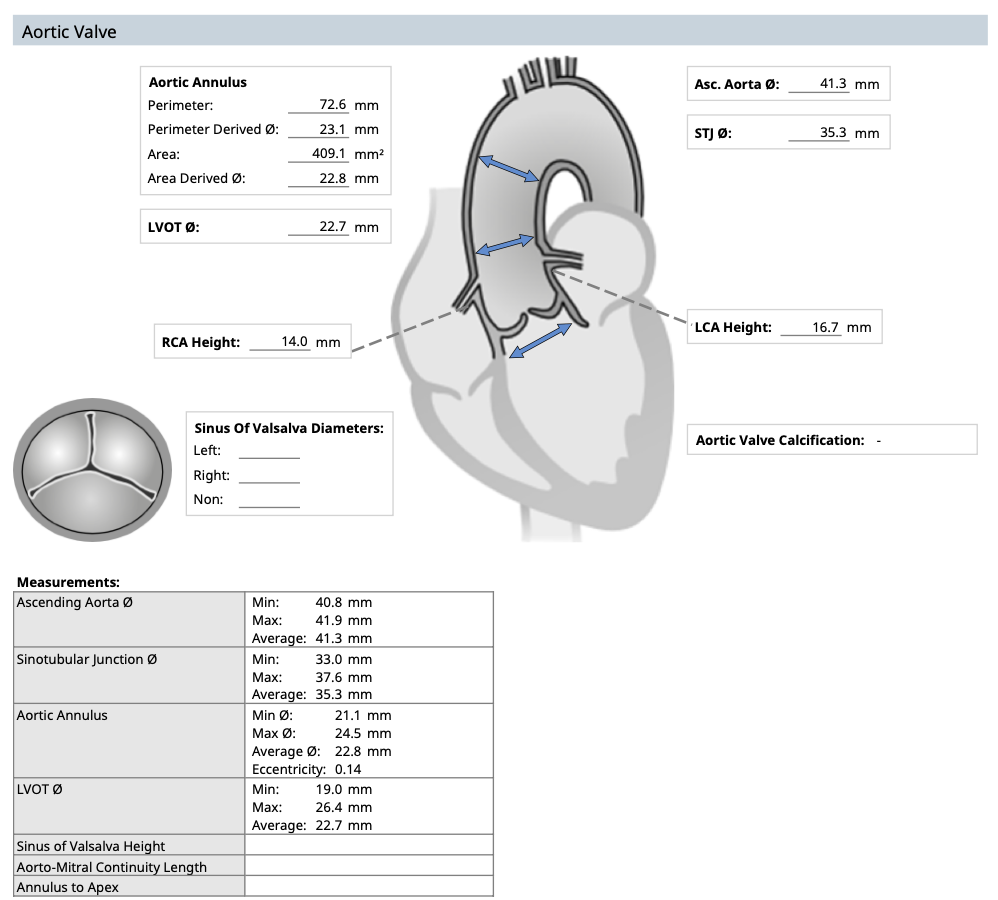The height and width of the screenshot is (900, 998).
Task: Click the blue ascending aorta diameter arrow
Action: 508,168
